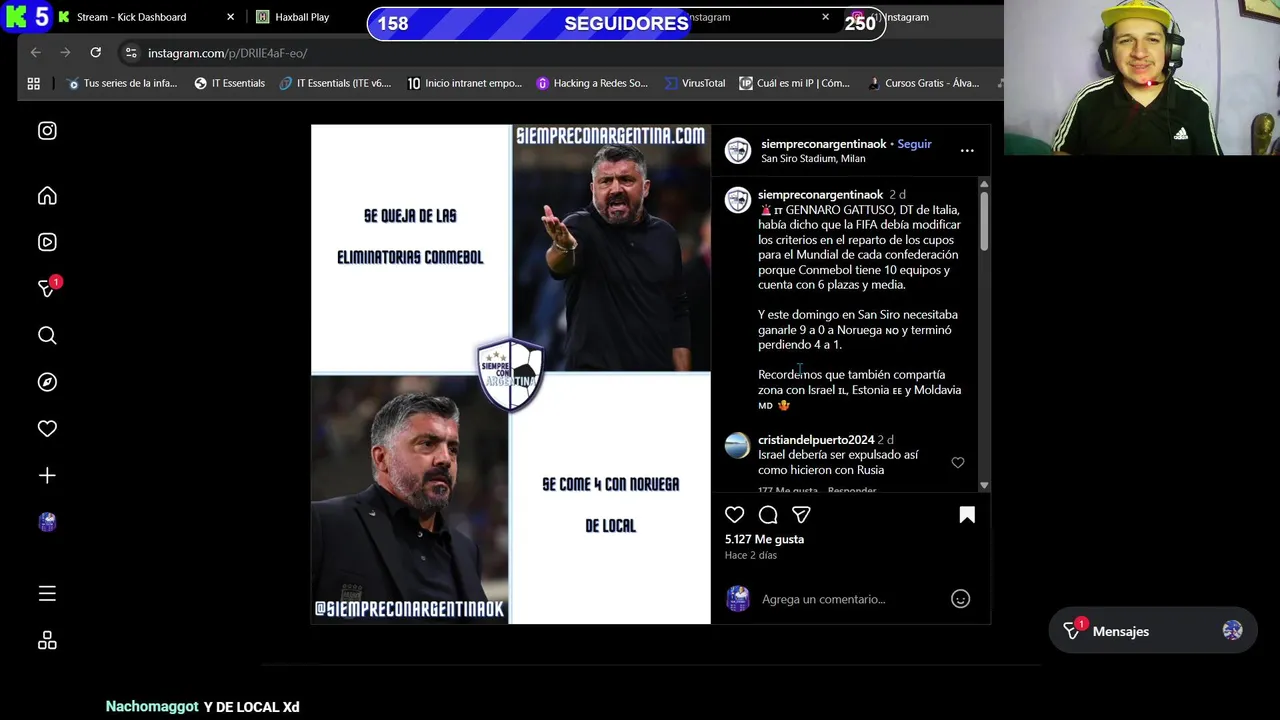
Task: Click Nachomaggot chat username
Action: pyautogui.click(x=152, y=706)
